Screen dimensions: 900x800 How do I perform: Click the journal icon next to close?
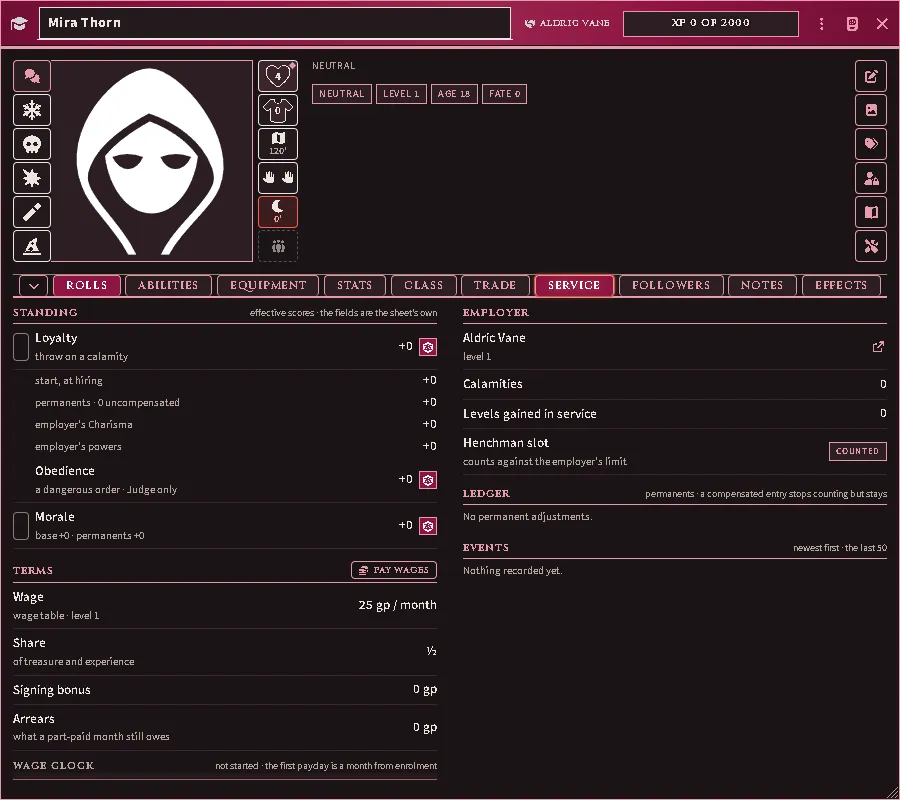(852, 24)
